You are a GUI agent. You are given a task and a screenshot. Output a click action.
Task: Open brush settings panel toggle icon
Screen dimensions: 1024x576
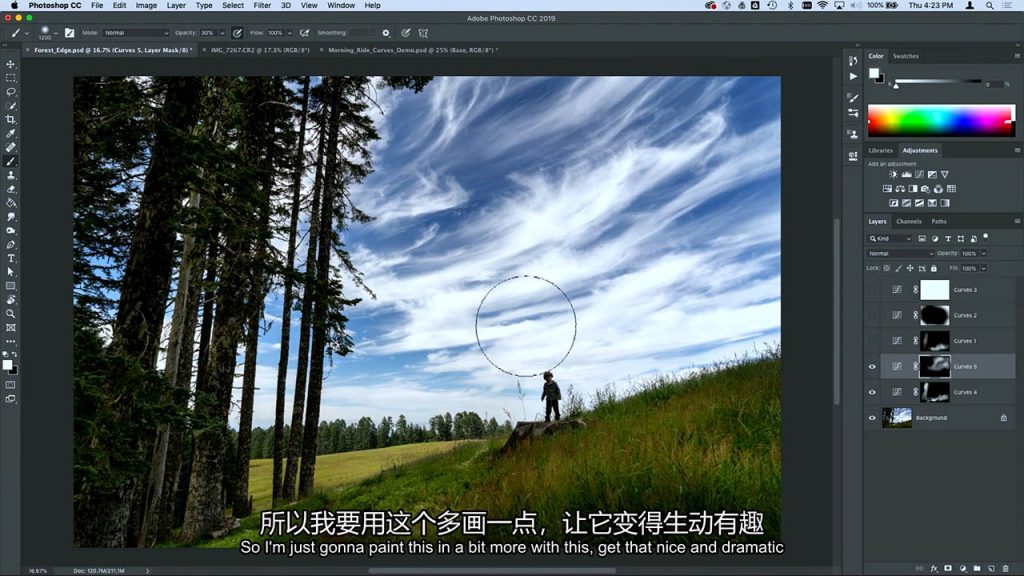point(69,33)
